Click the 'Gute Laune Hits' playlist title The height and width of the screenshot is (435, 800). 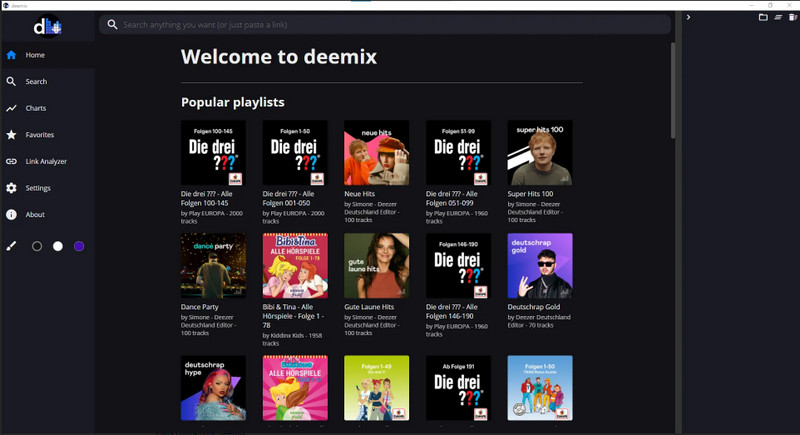369,307
